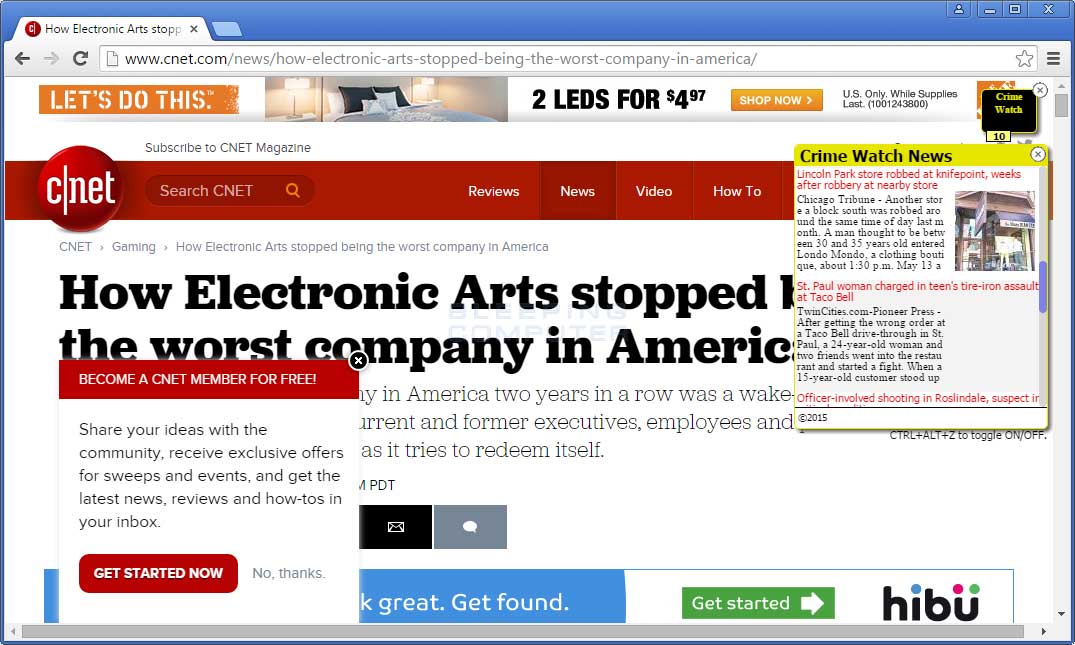The image size is (1075, 645).
Task: Click SHOP NOW in the LED ad
Action: (x=777, y=100)
